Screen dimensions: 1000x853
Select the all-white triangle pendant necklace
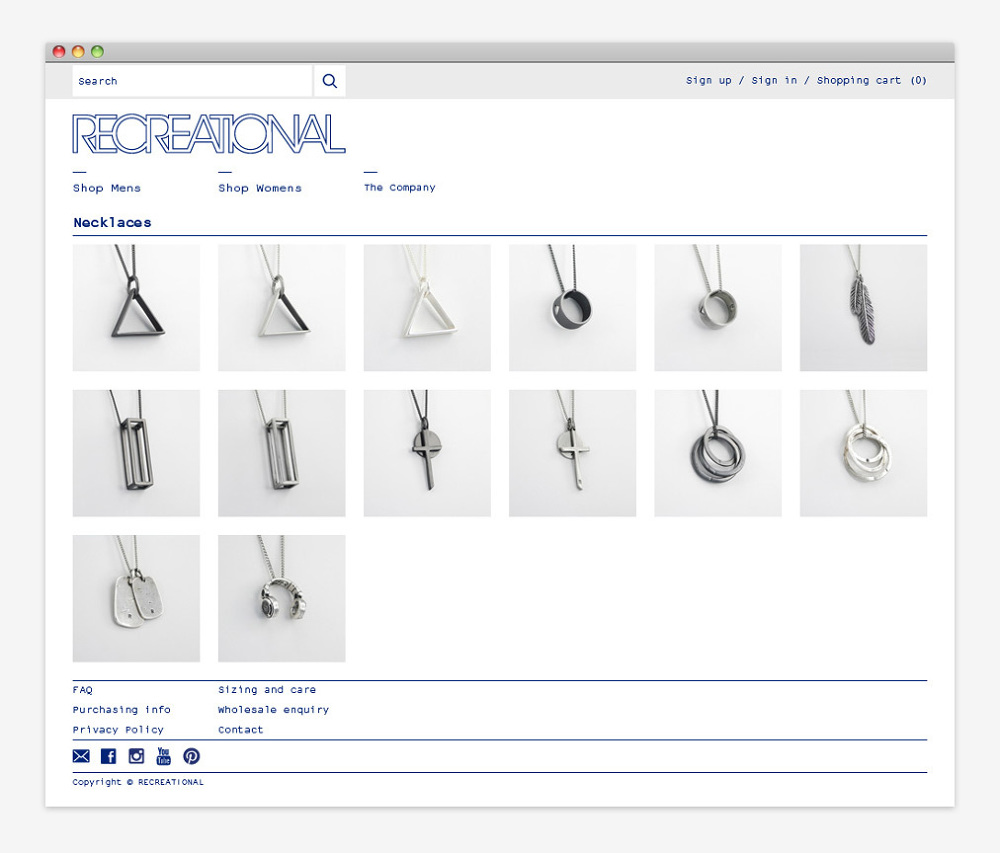[x=427, y=307]
